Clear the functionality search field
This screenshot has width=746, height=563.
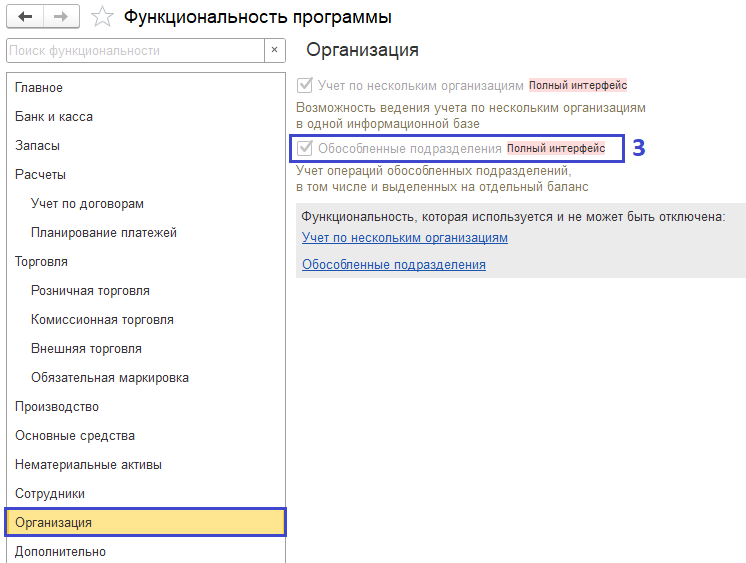tap(275, 50)
